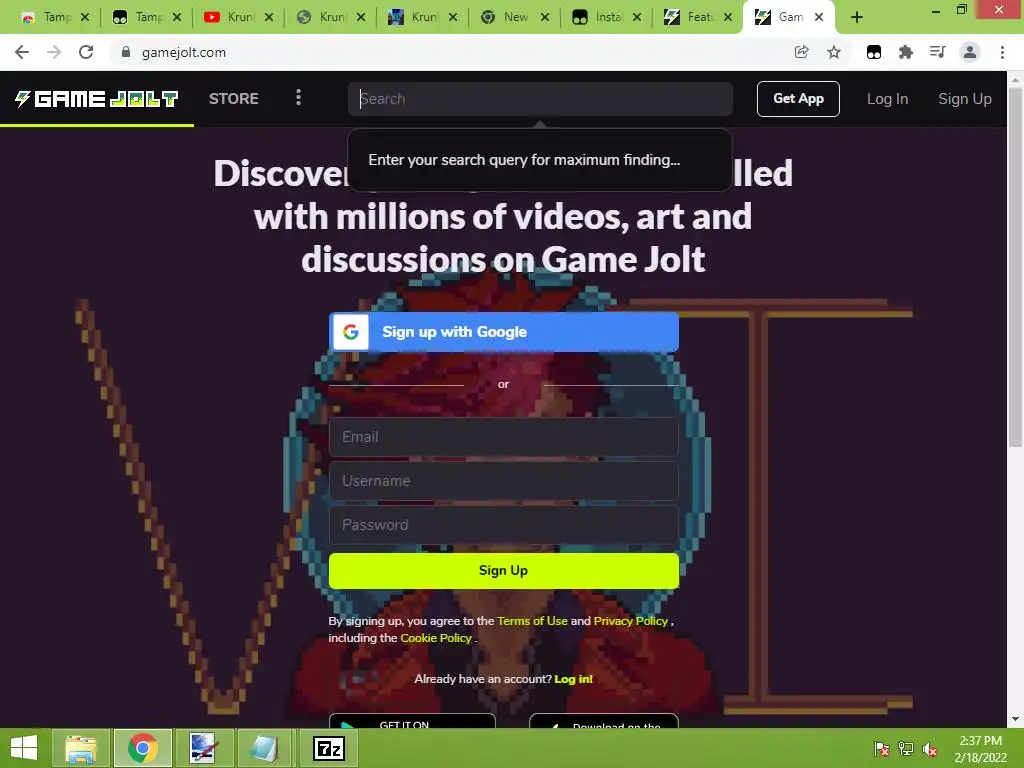This screenshot has width=1024, height=768.
Task: Bookmark this page with star icon
Action: click(834, 52)
